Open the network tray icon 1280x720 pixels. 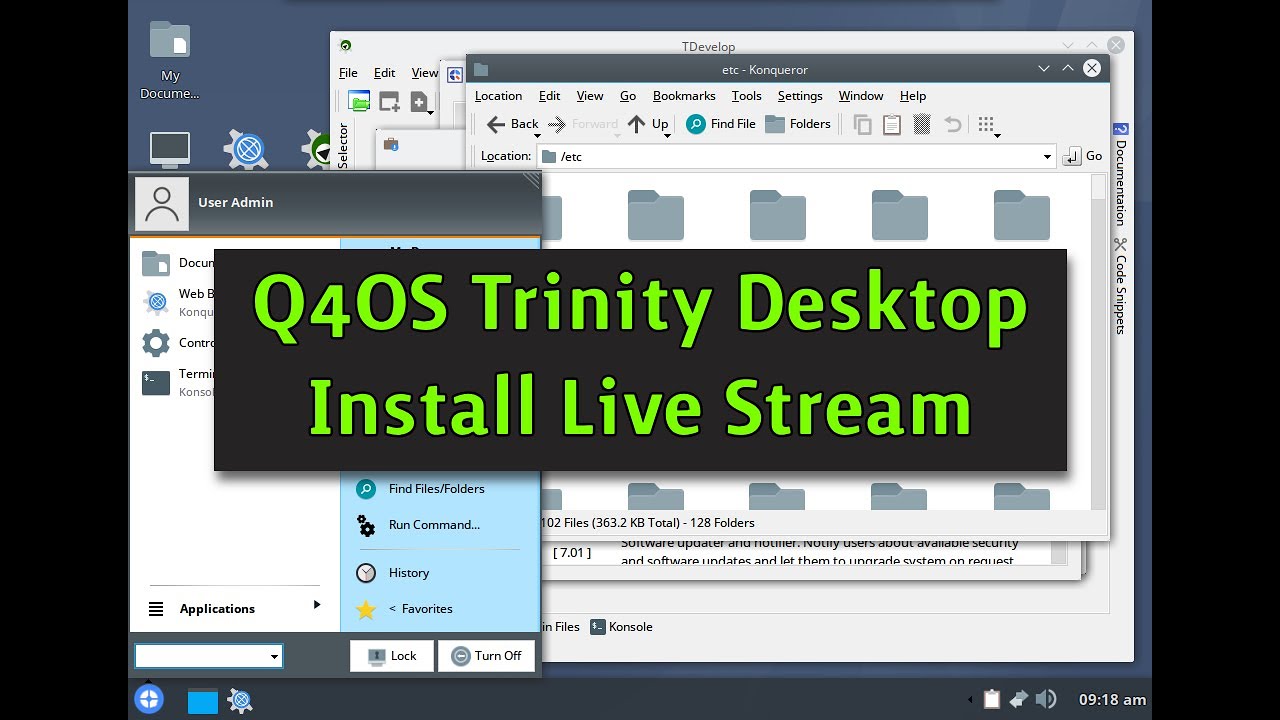click(1019, 699)
